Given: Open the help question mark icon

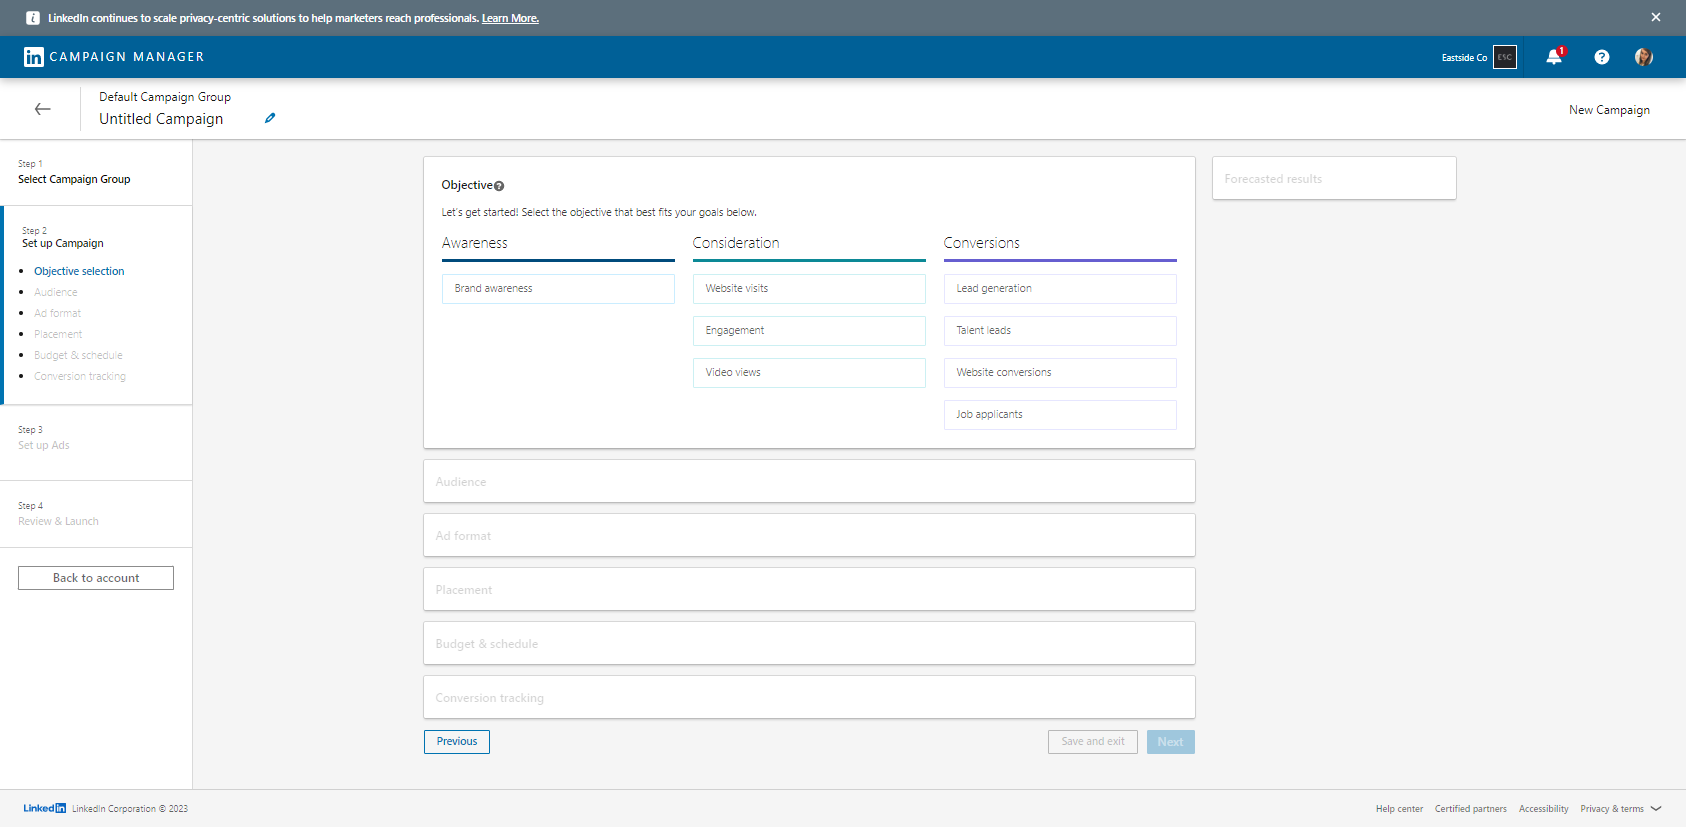Looking at the screenshot, I should [1601, 57].
